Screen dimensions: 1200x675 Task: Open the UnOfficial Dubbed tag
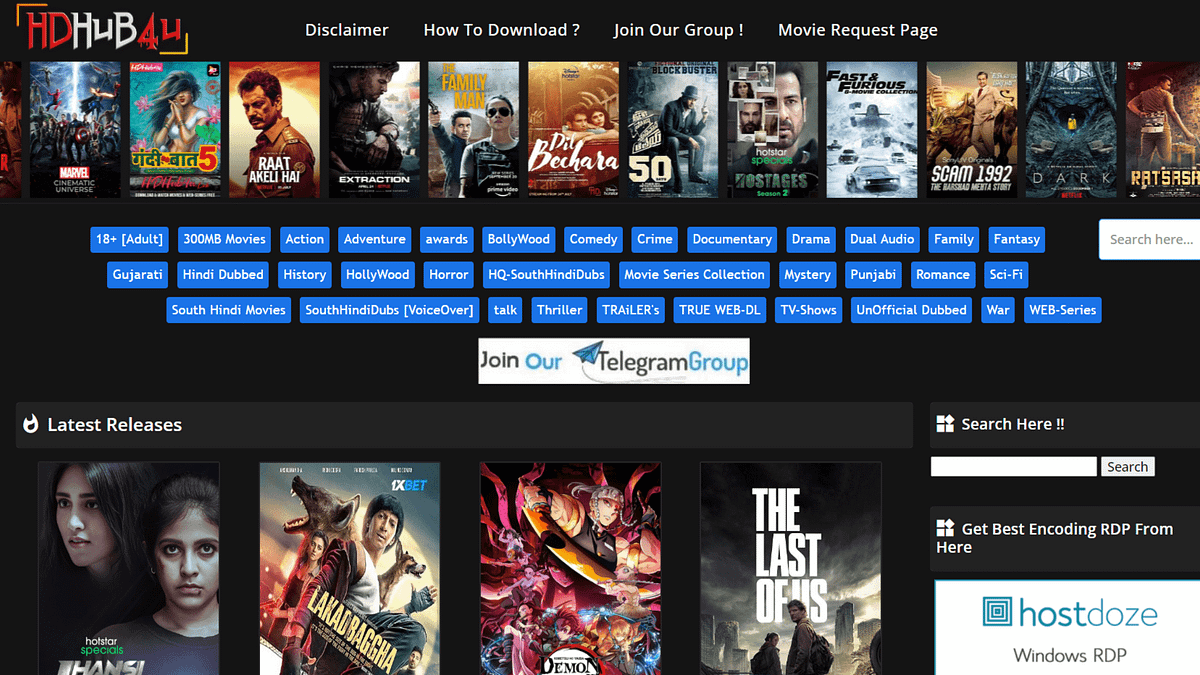click(912, 310)
